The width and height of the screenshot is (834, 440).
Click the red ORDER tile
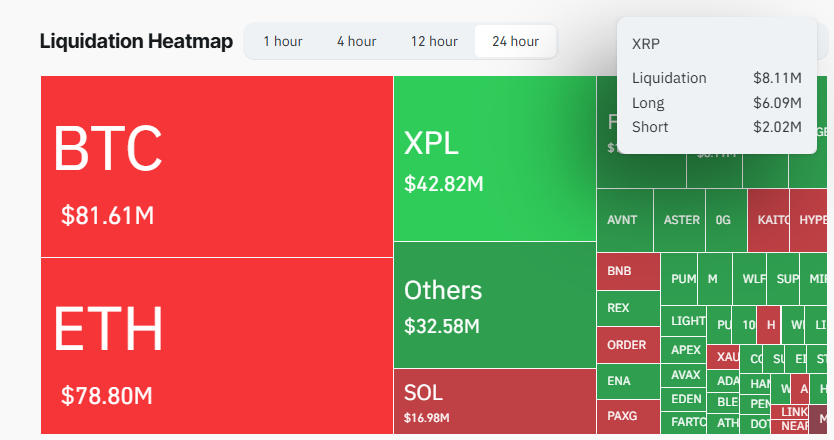tap(628, 345)
